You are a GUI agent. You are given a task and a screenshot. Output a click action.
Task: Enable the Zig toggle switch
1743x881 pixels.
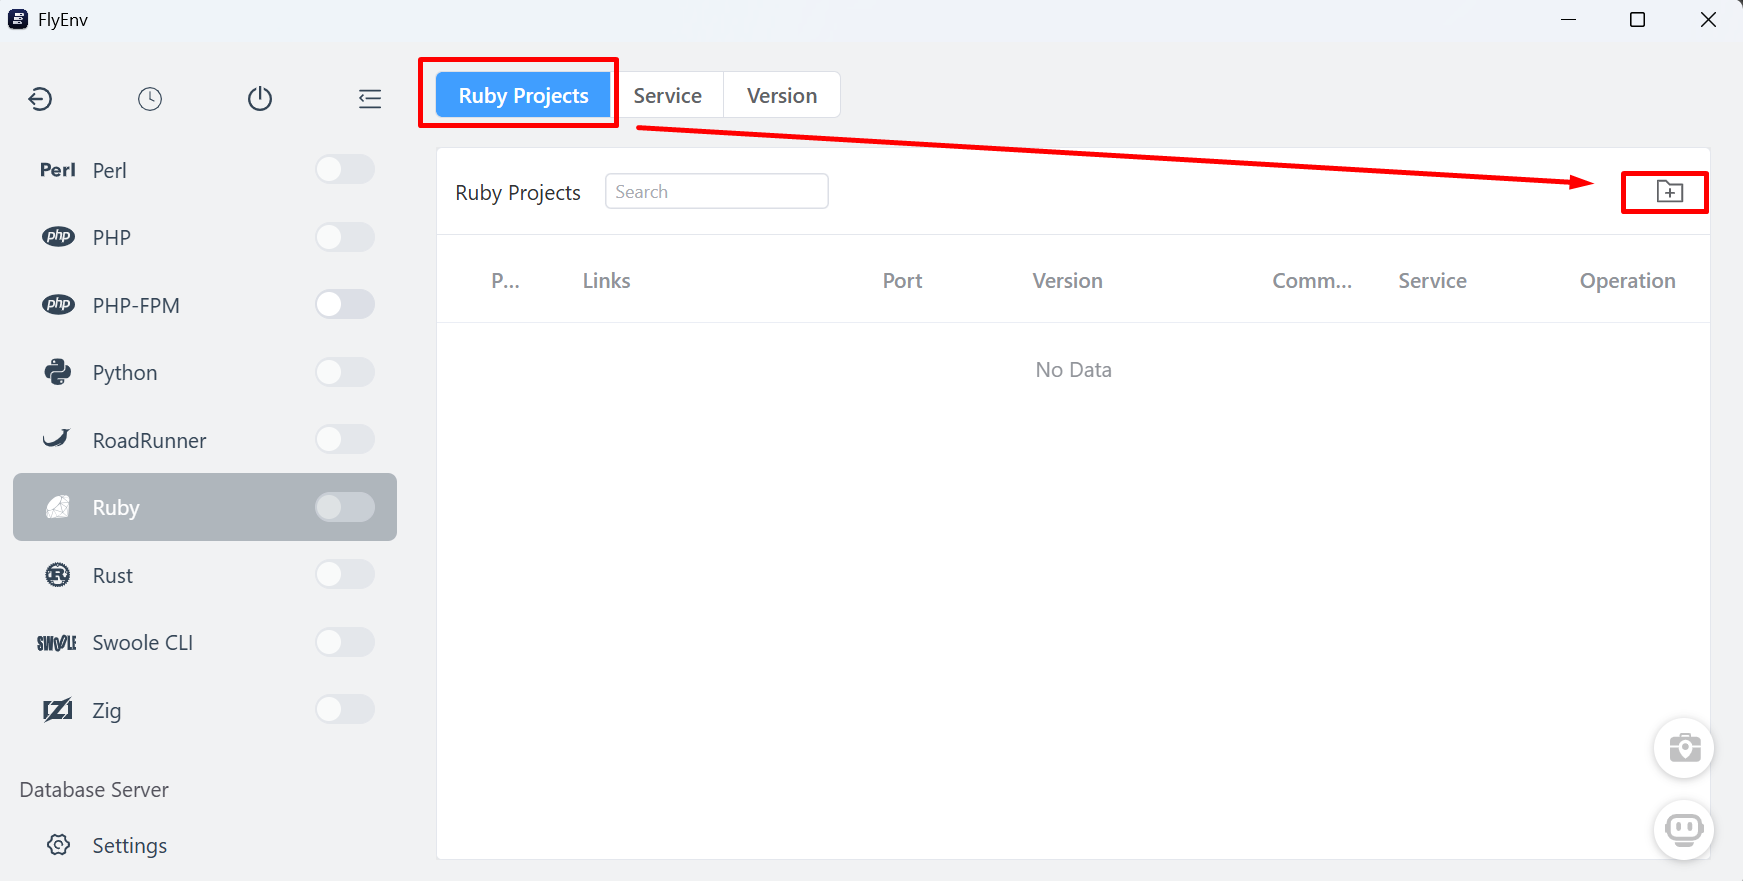pos(345,709)
